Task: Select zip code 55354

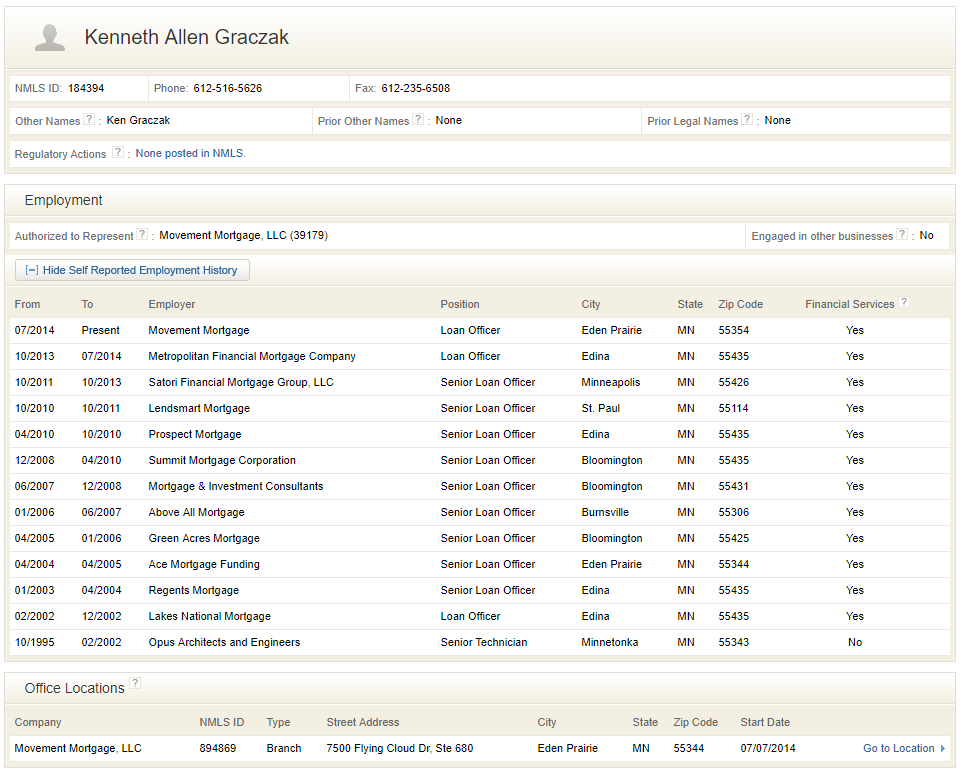Action: pos(734,330)
